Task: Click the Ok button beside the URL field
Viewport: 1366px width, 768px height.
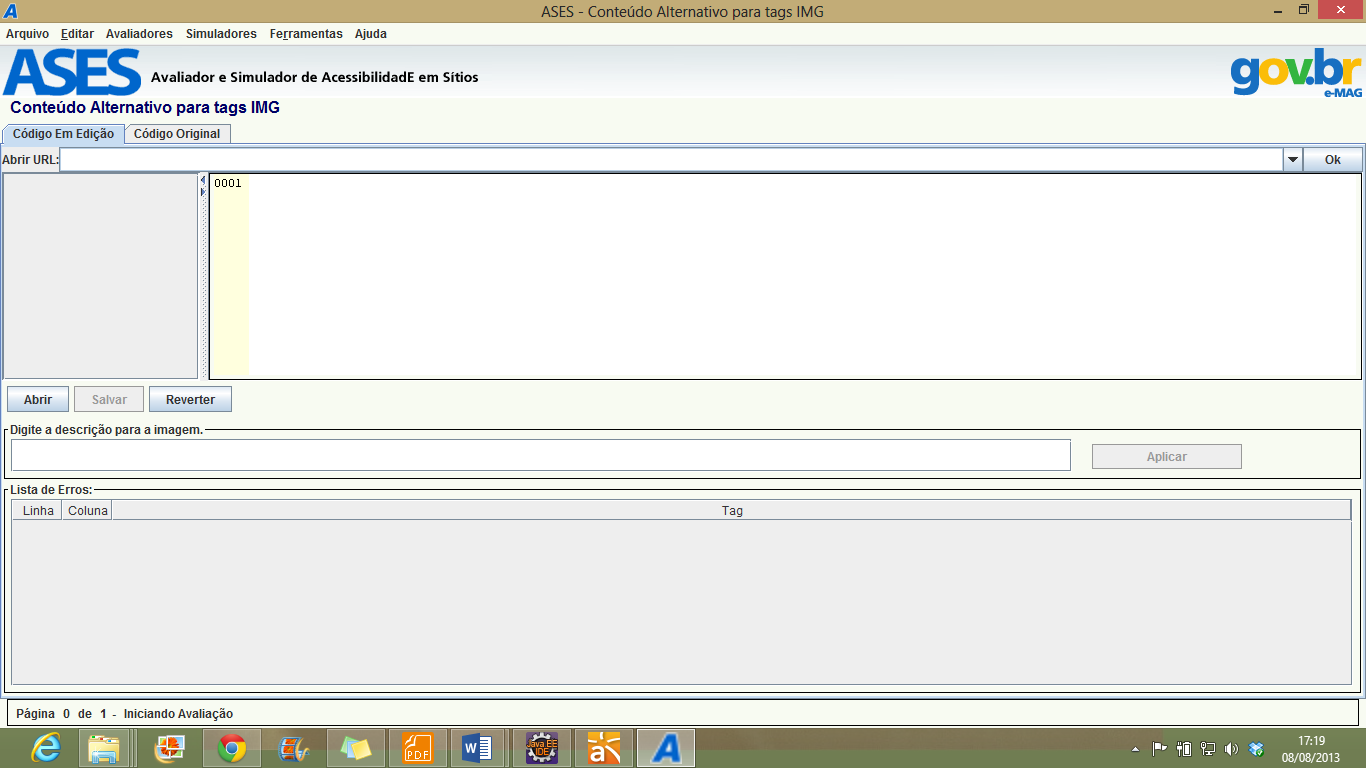Action: (1332, 159)
